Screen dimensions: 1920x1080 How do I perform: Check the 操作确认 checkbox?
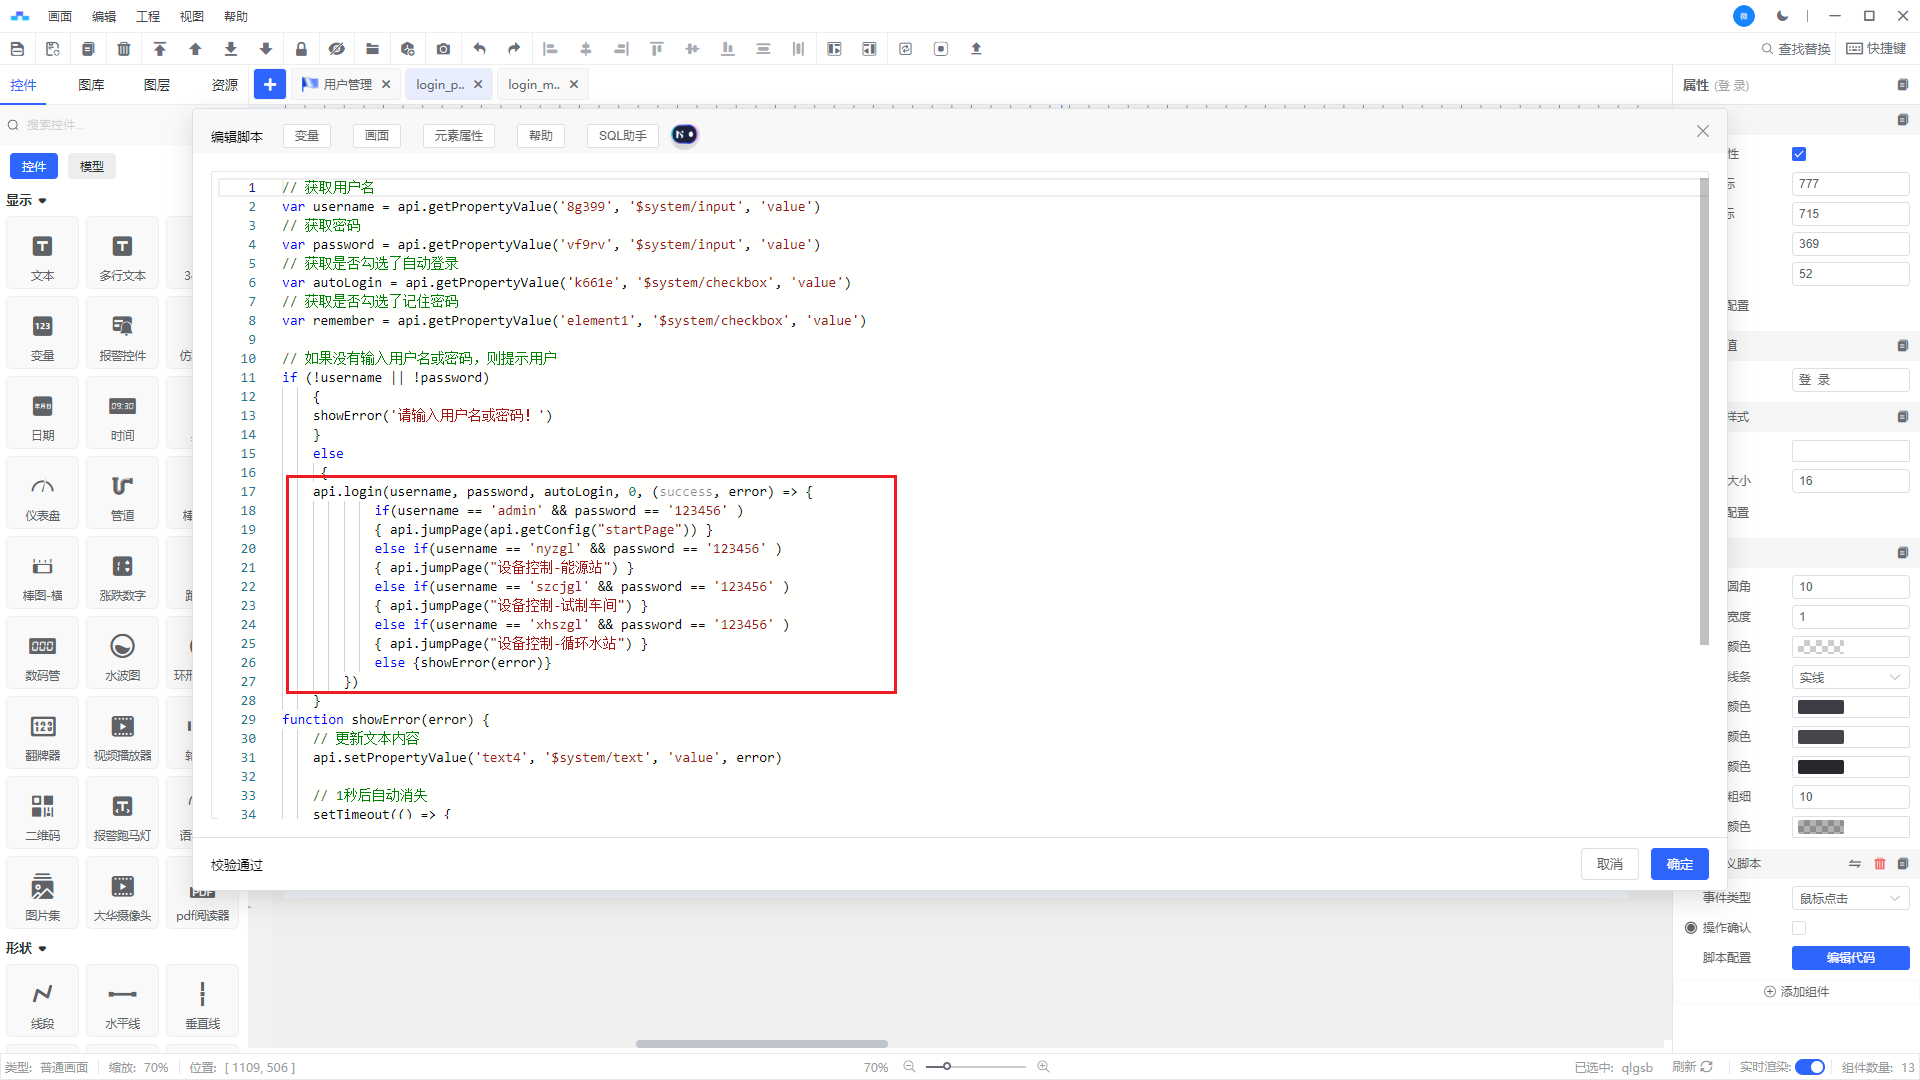[x=1799, y=928]
